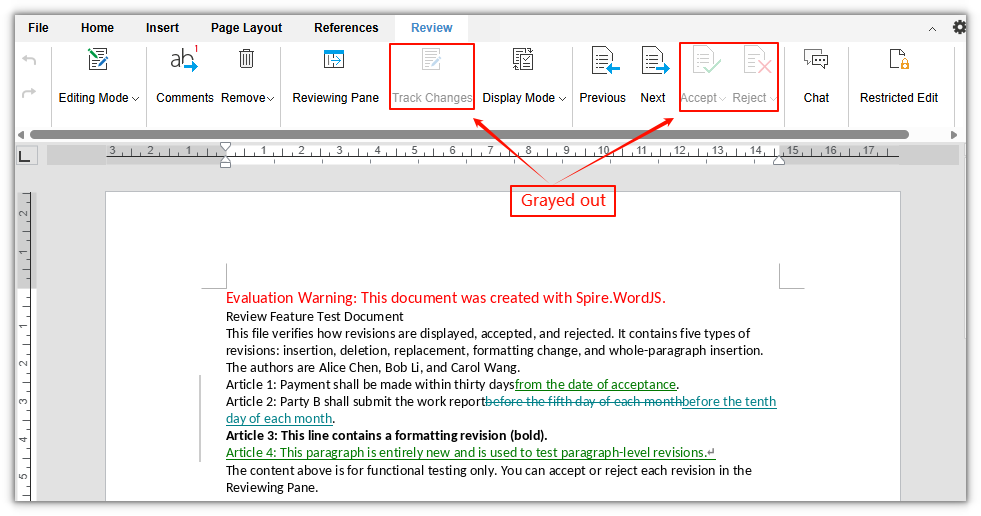Screen dimensions: 981x516
Task: Click the green Article 4 paragraph
Action: click(x=470, y=452)
